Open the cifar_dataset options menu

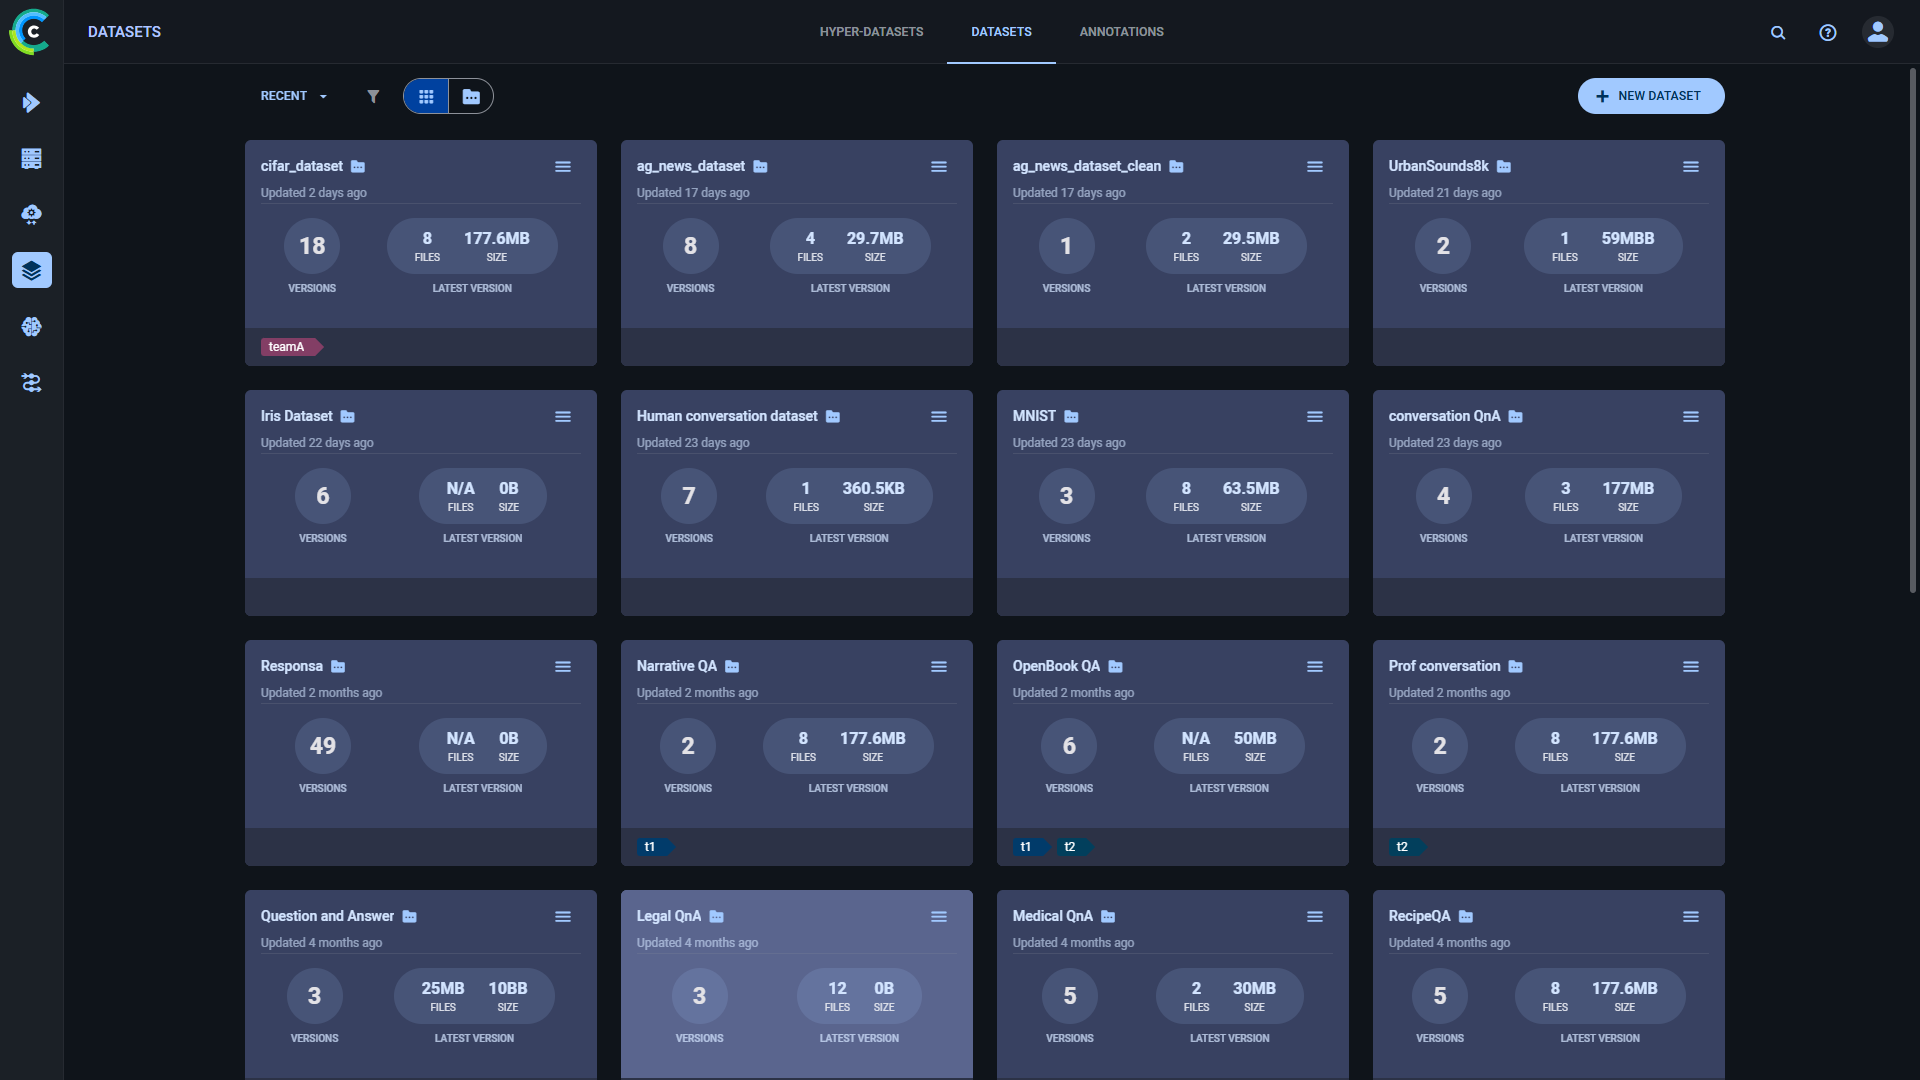coord(563,166)
